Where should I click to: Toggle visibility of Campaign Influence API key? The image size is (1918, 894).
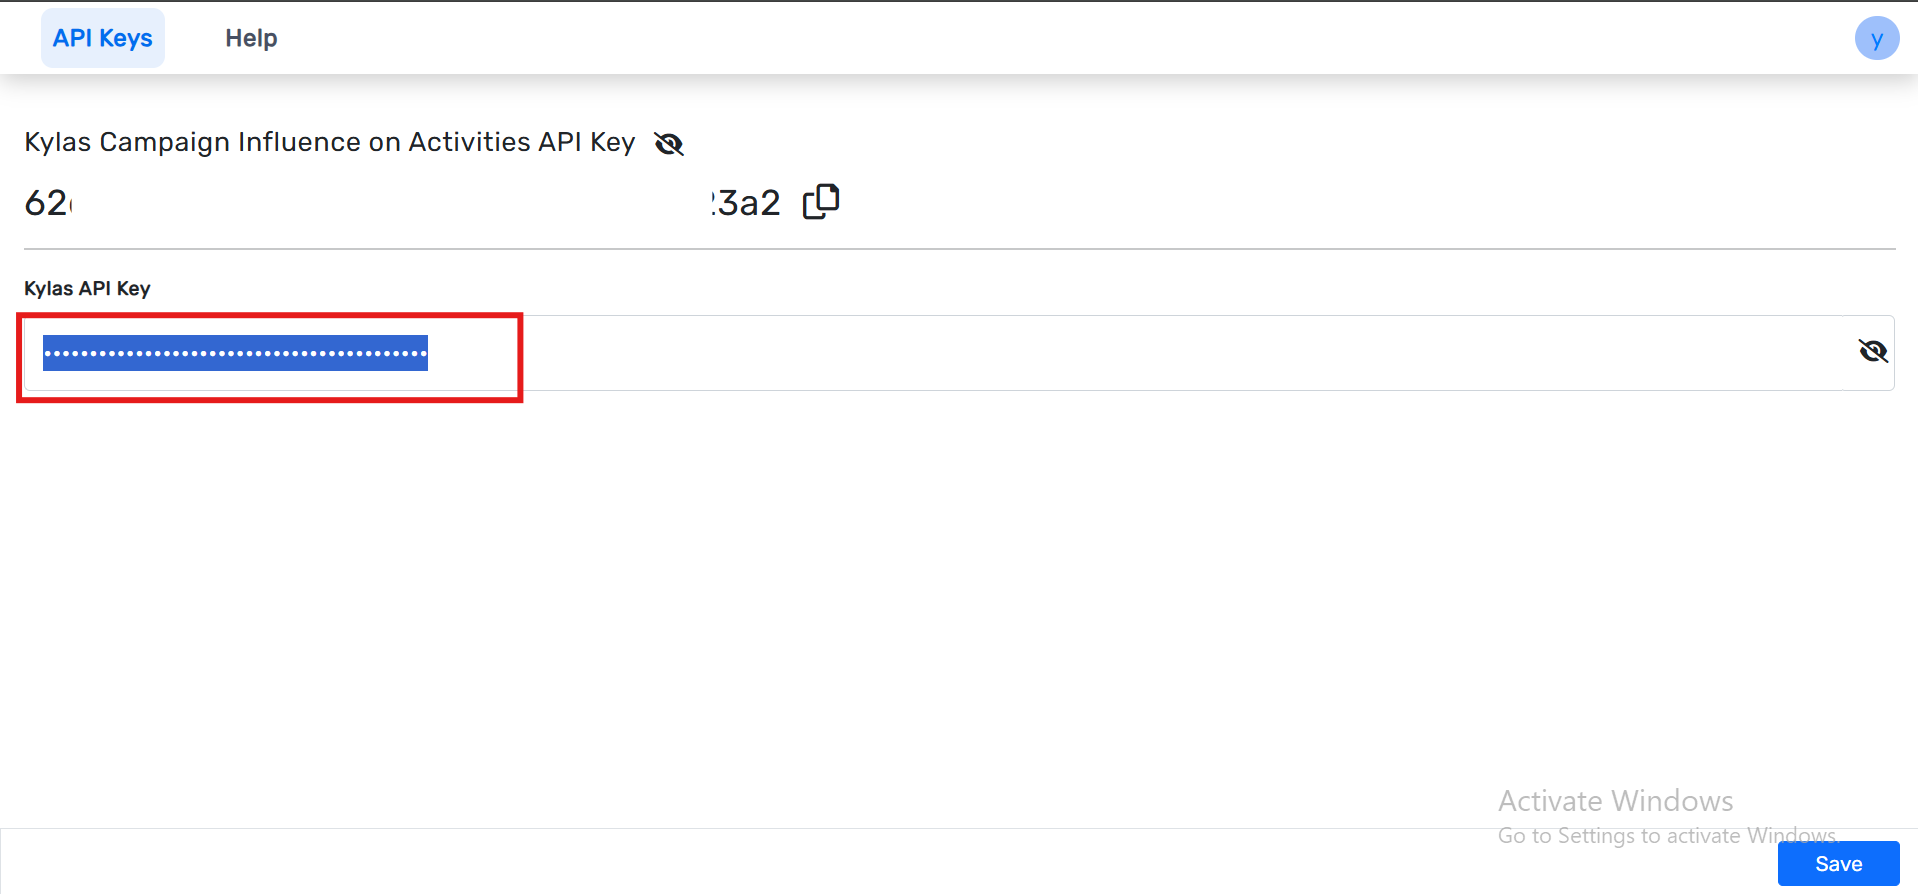669,144
